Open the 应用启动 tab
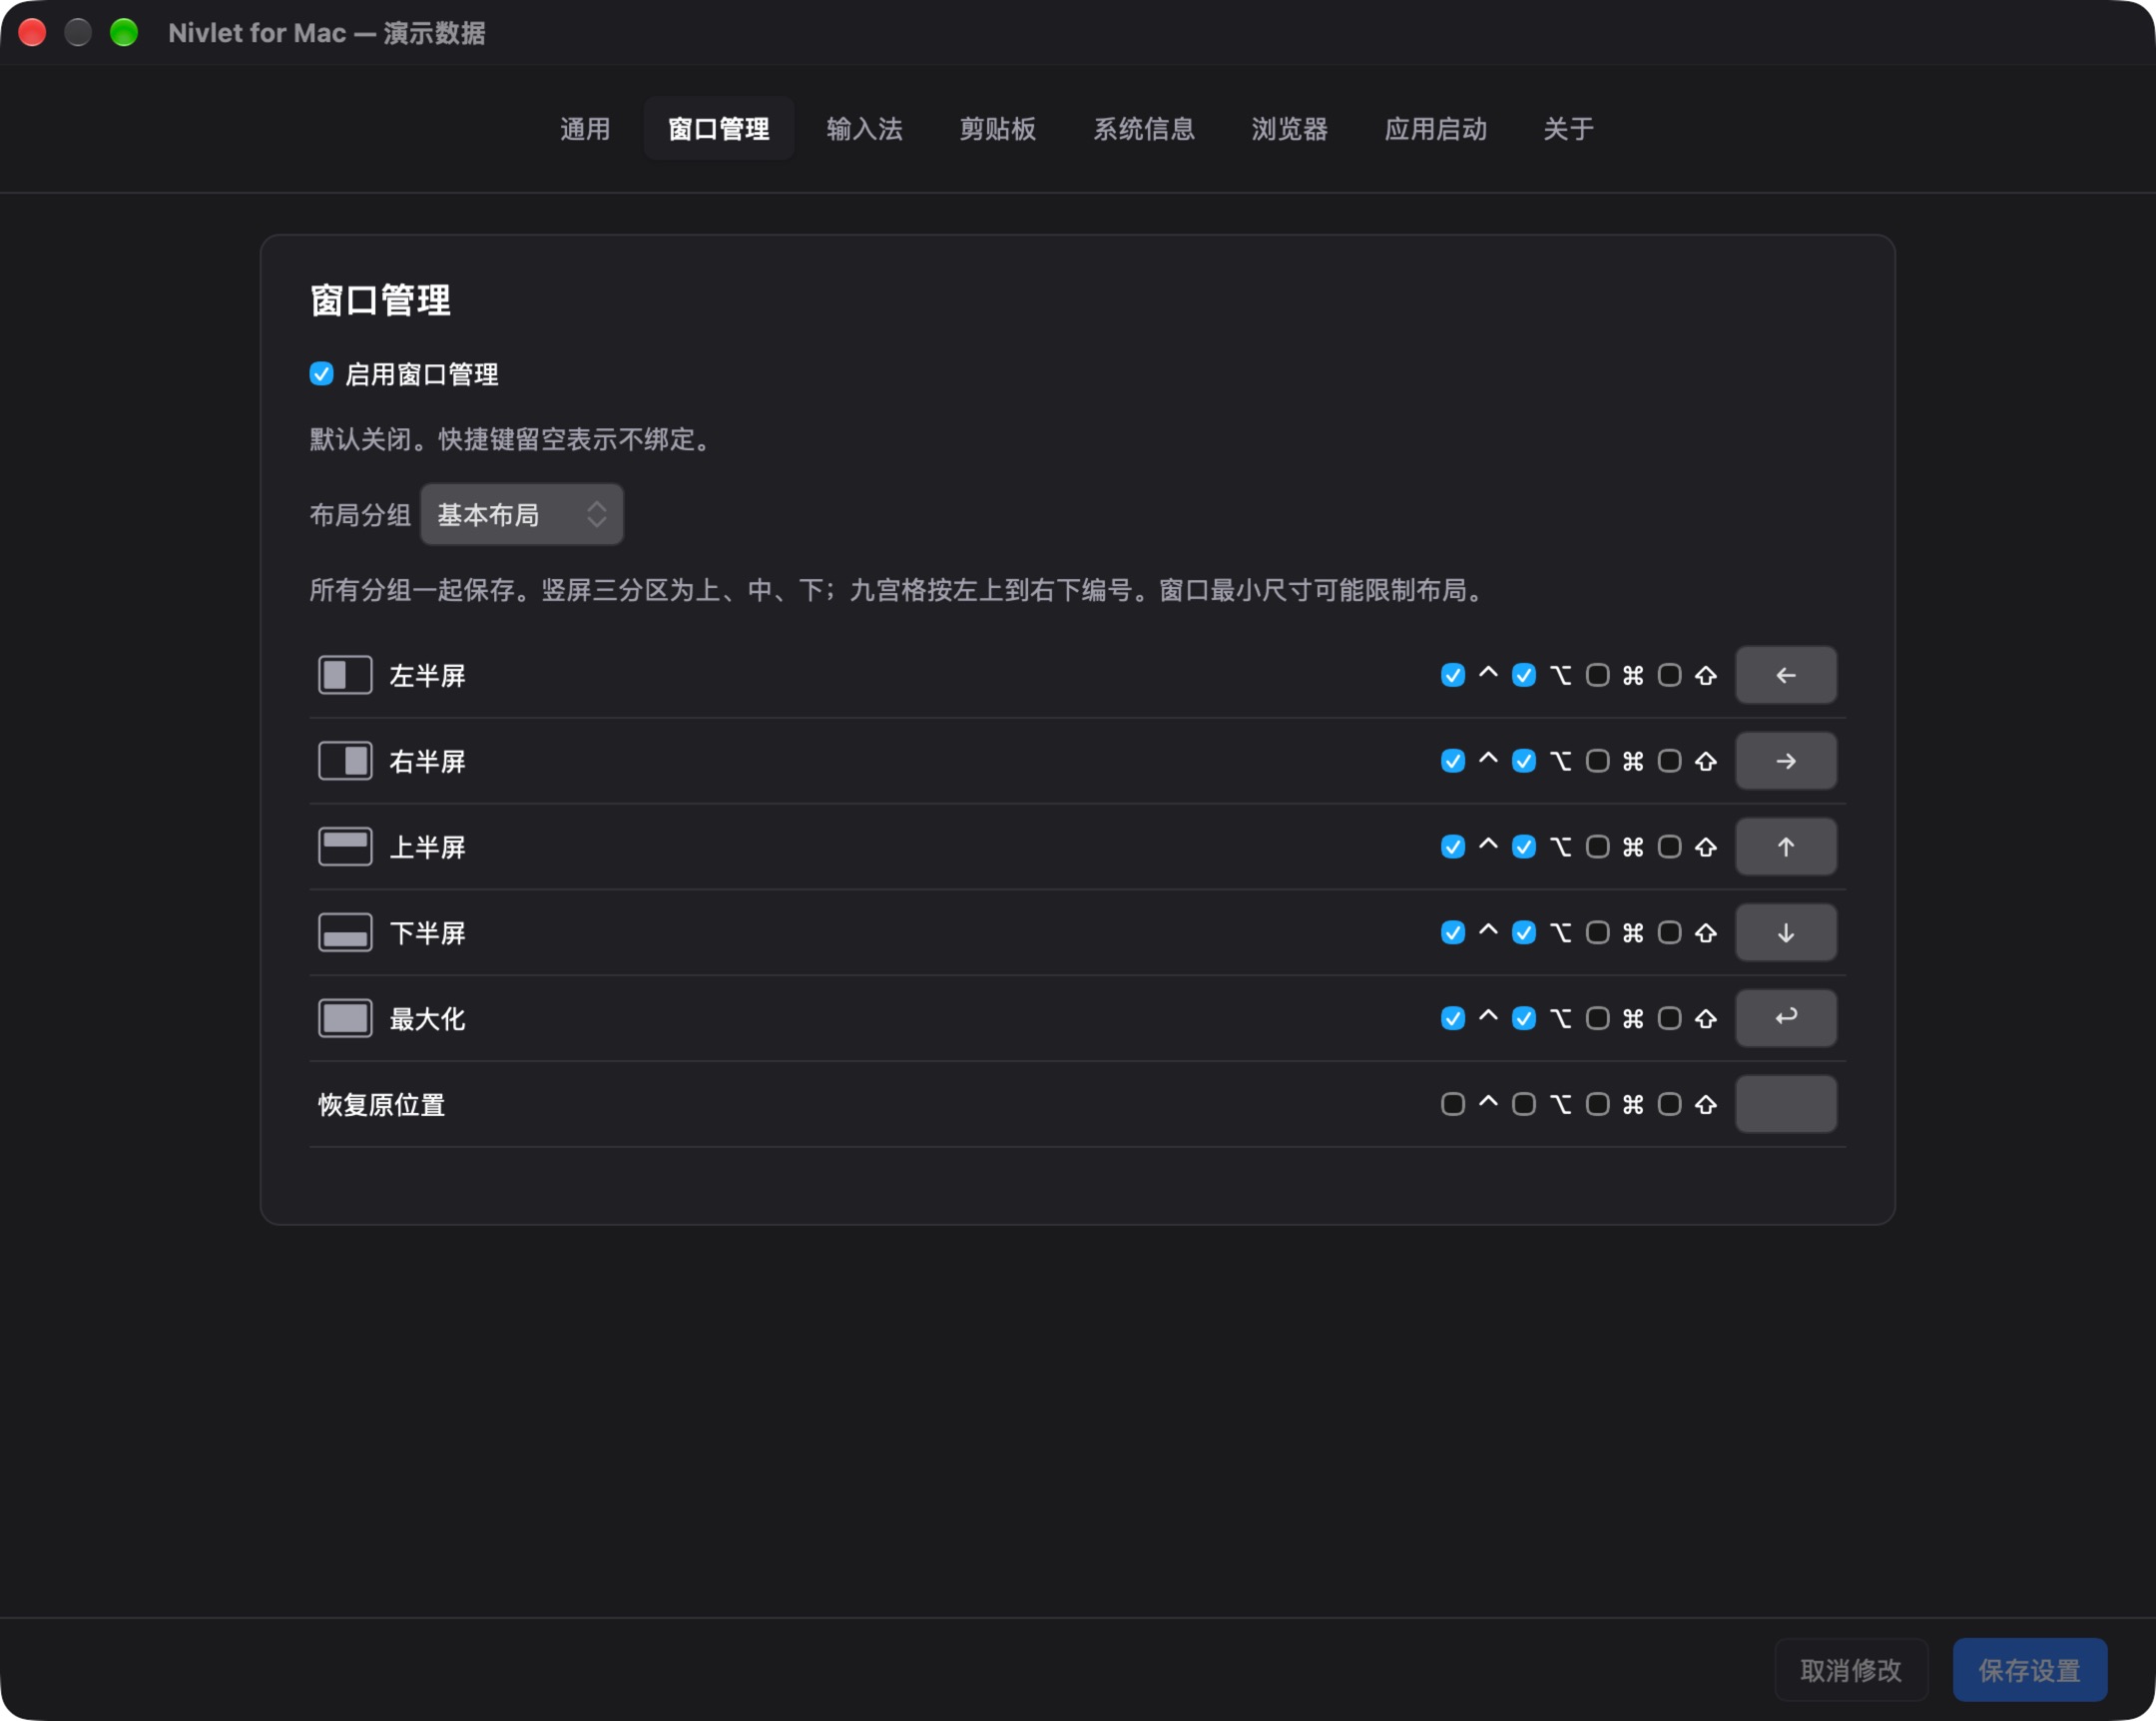 [1435, 129]
